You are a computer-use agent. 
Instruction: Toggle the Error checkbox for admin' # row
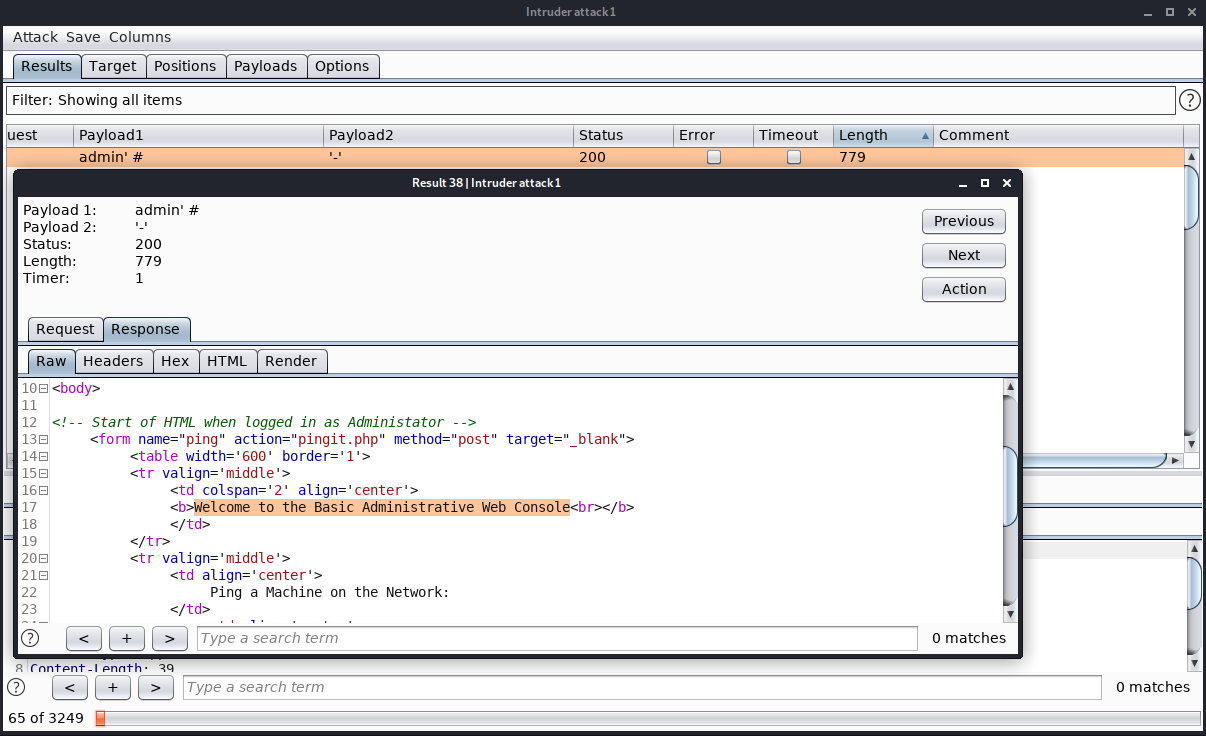click(x=714, y=157)
